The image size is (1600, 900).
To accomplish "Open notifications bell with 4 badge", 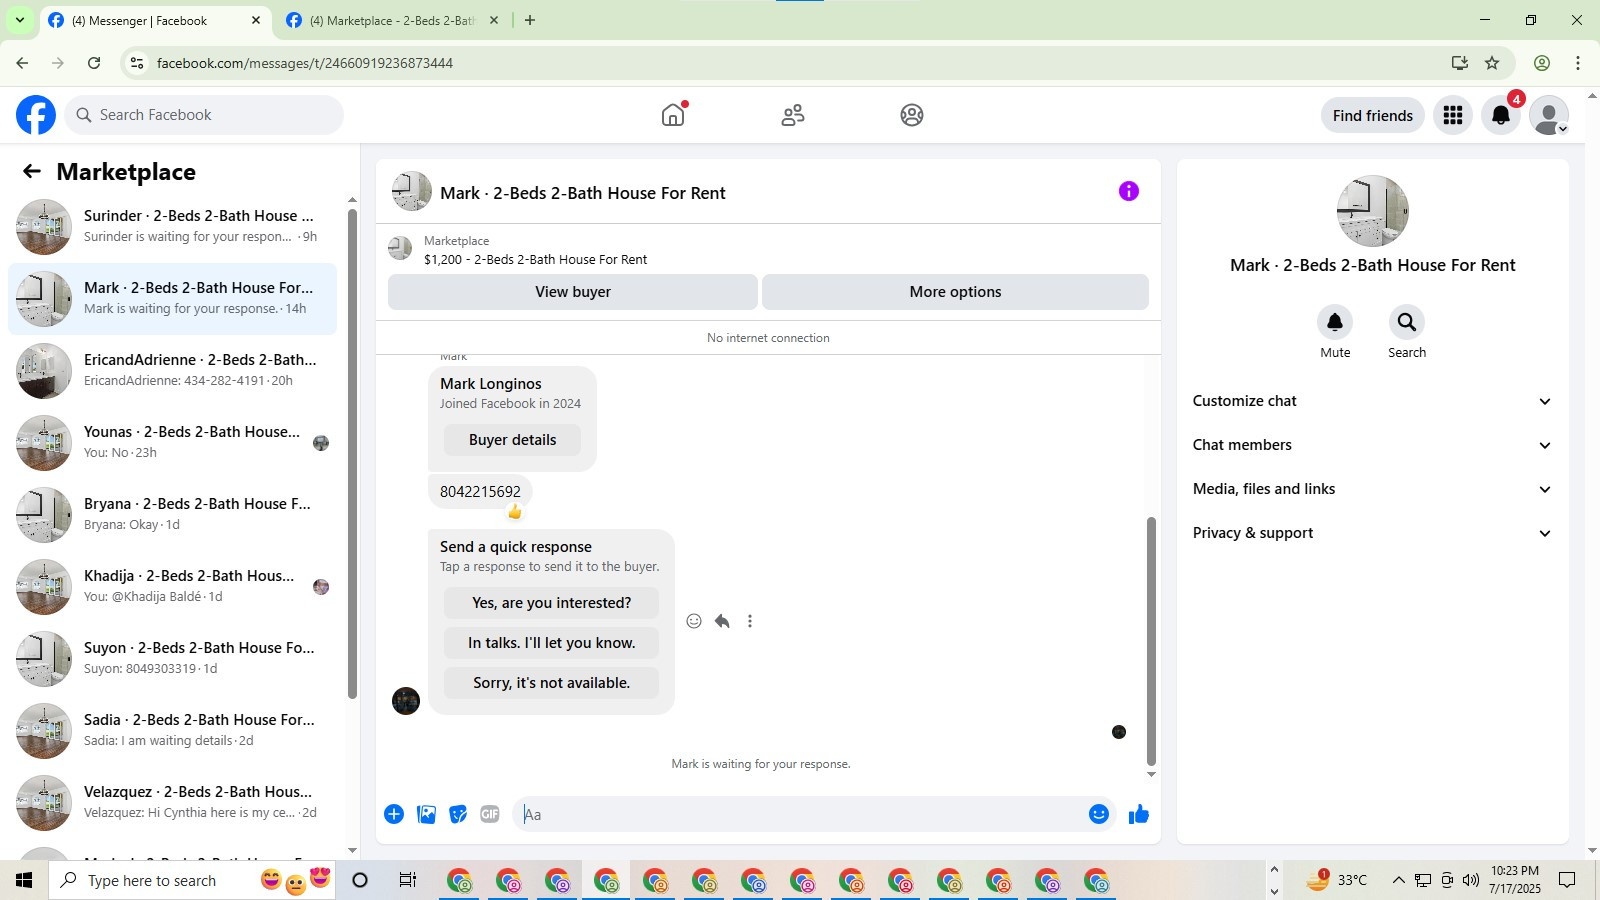I will (x=1501, y=115).
